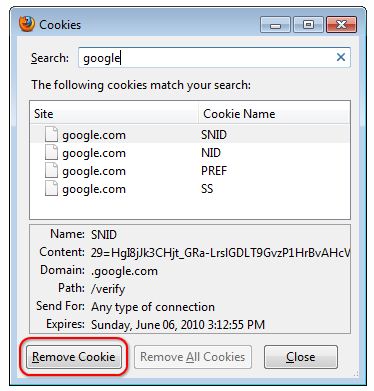
Task: Focus the Search input containing google
Action: (x=214, y=58)
